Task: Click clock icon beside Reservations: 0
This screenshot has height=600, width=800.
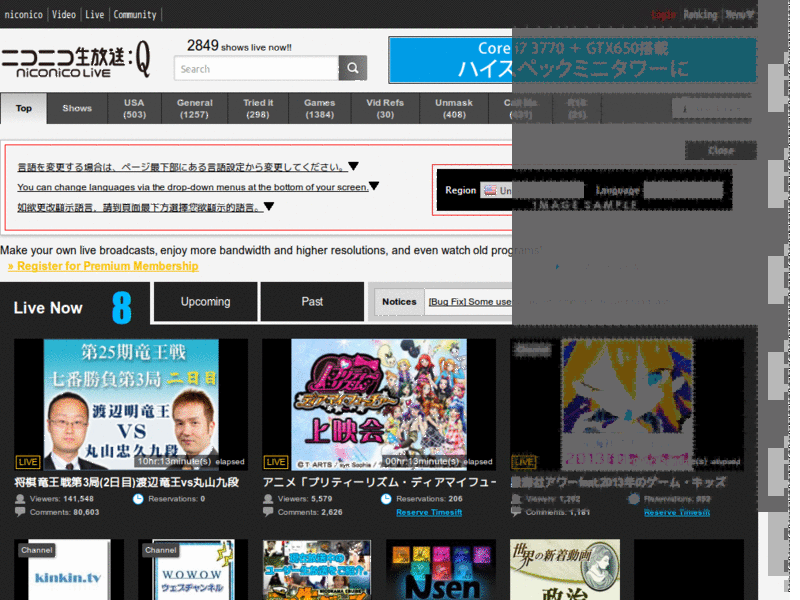Action: tap(138, 499)
